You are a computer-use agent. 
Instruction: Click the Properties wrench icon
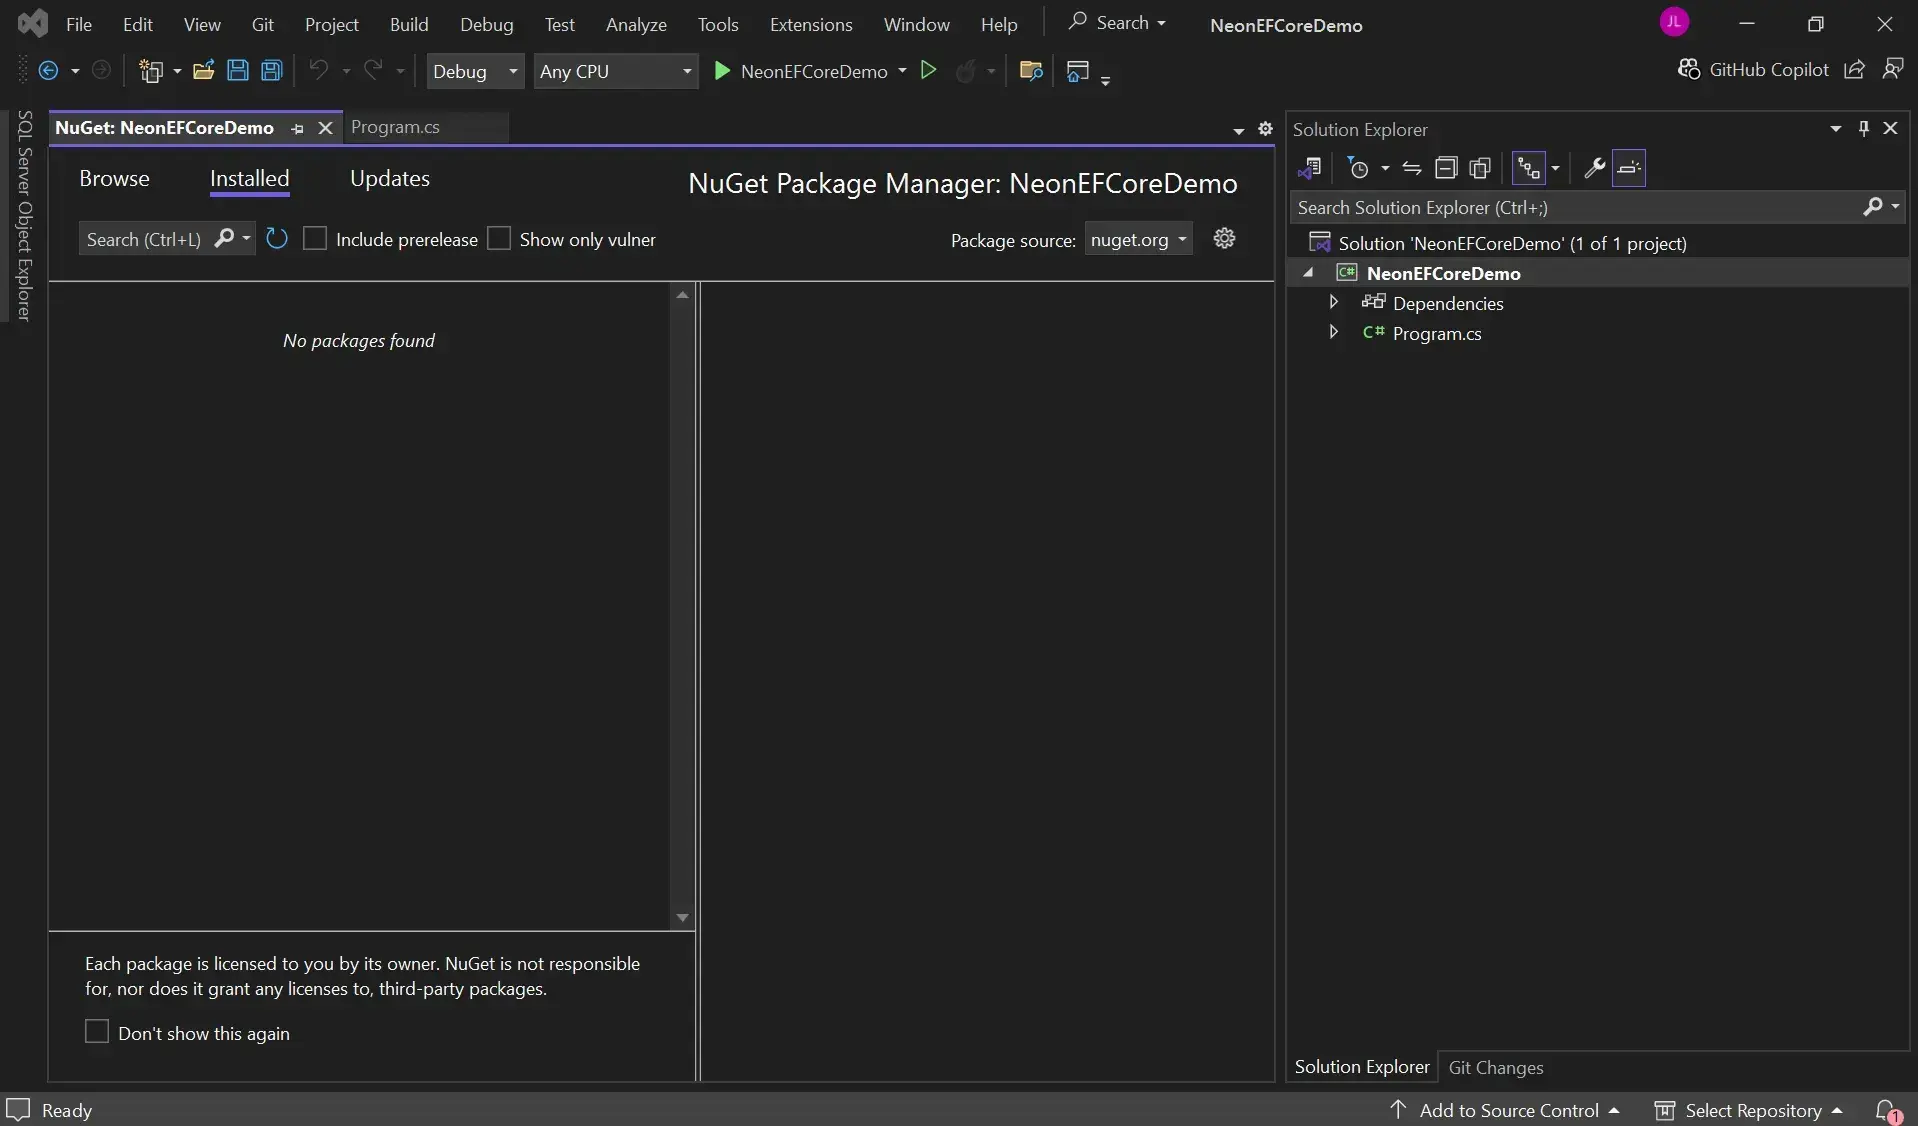(x=1594, y=168)
